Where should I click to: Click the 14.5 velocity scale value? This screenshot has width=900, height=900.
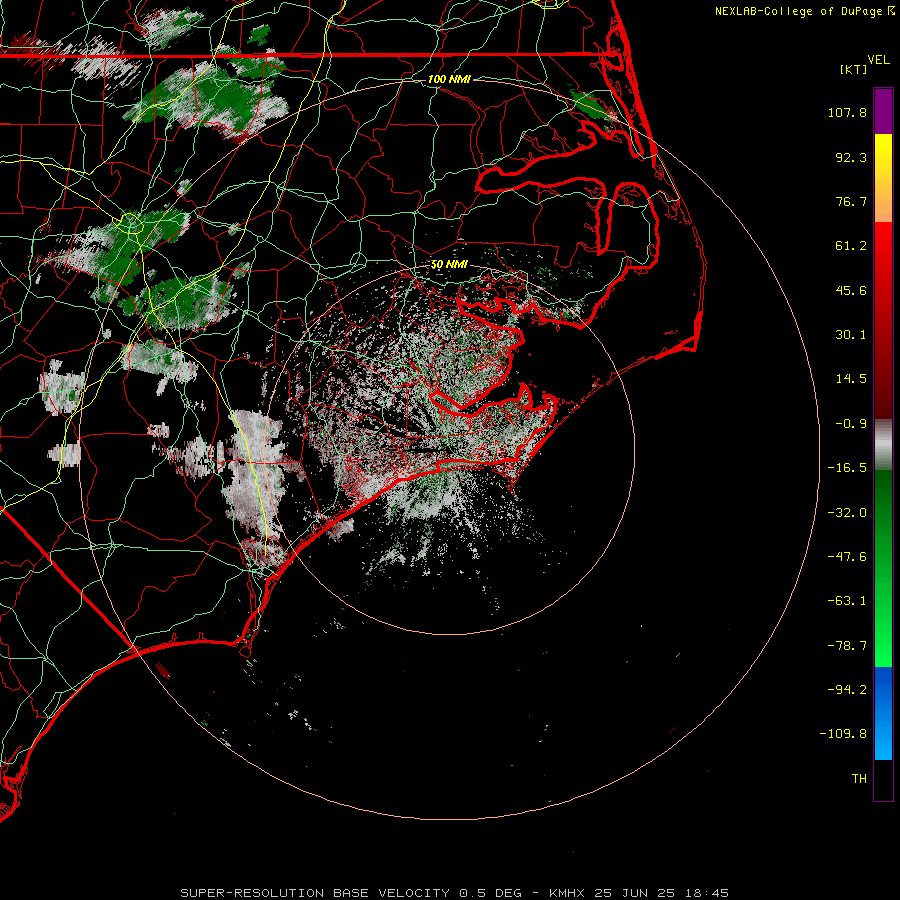[x=851, y=379]
